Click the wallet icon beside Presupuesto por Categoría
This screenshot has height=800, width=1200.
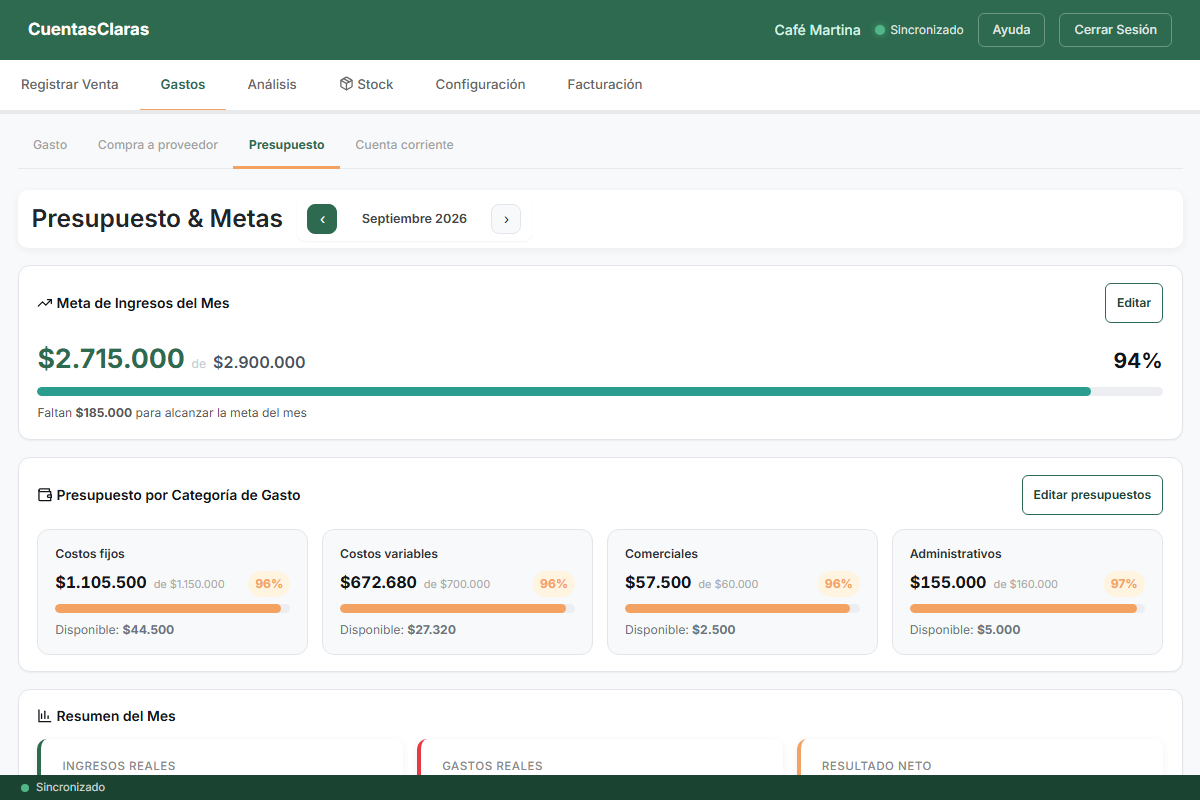pos(44,495)
